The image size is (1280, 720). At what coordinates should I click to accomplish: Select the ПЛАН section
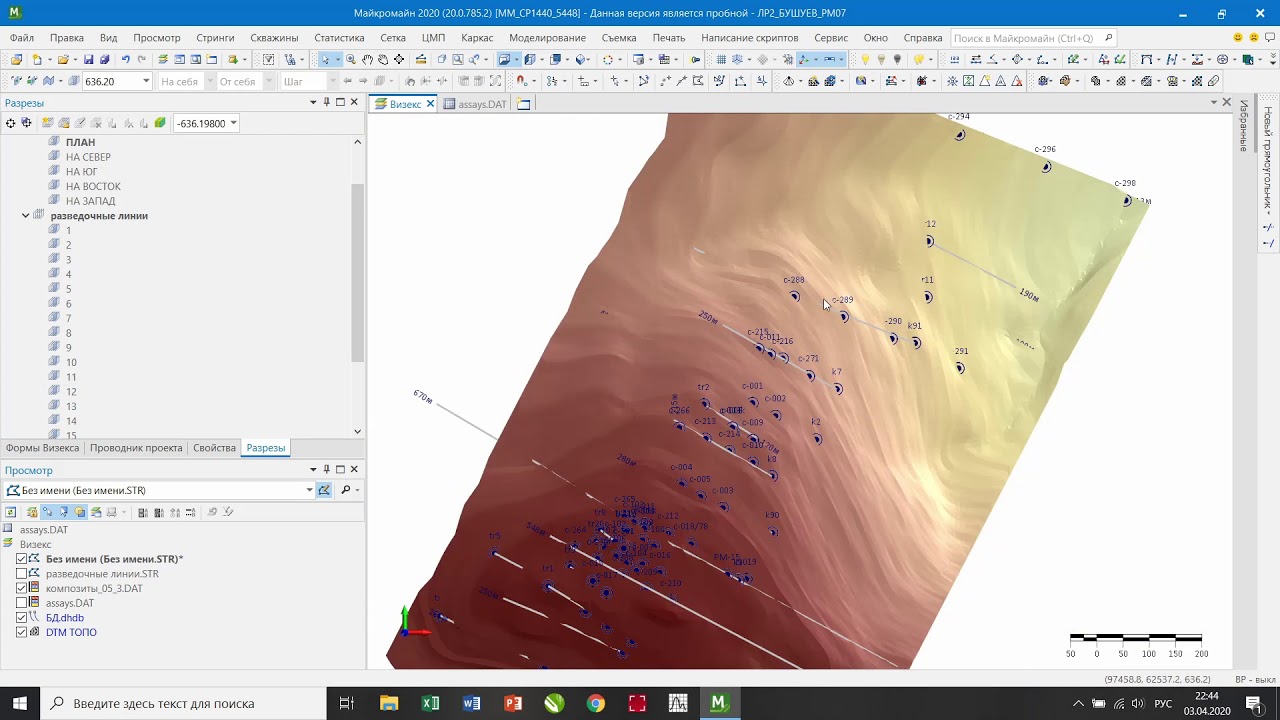(80, 142)
